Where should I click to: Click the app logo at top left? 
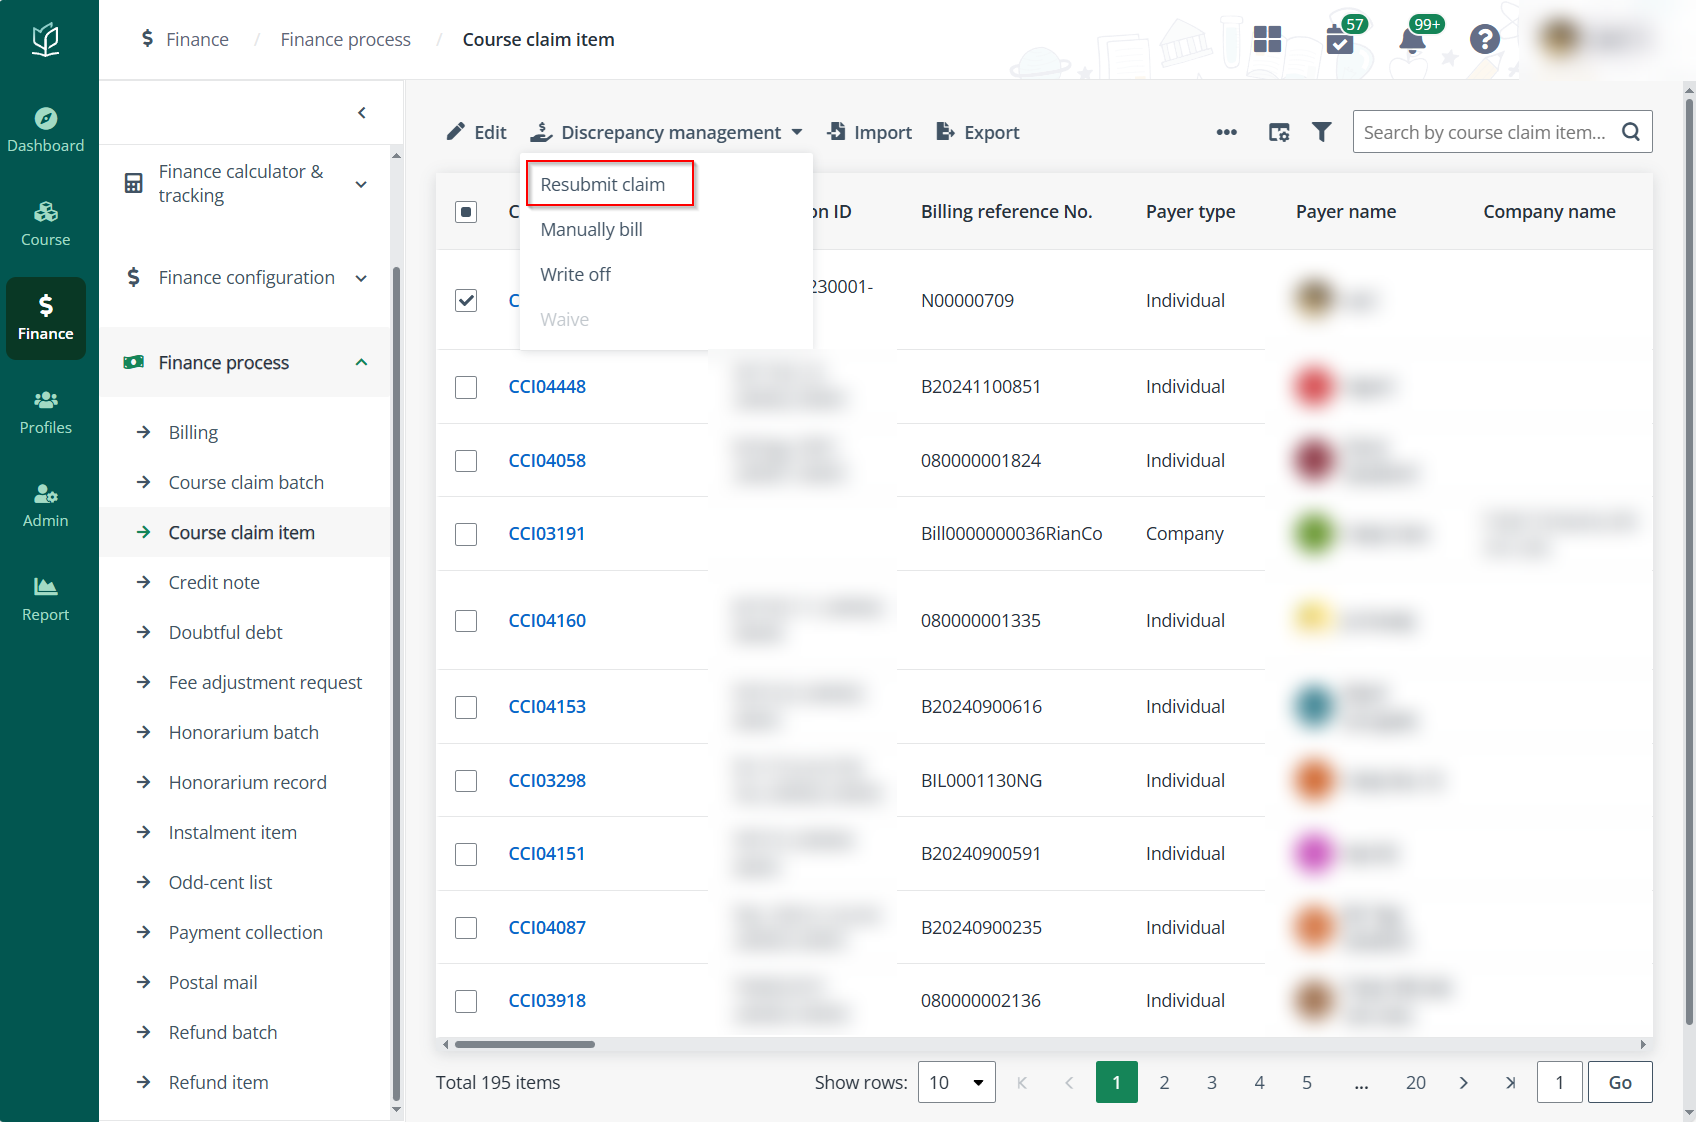coord(46,40)
